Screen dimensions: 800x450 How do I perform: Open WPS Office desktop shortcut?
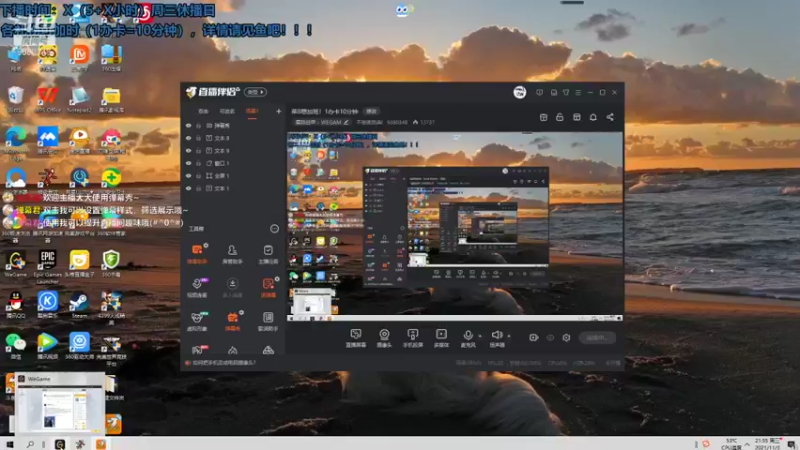point(47,99)
